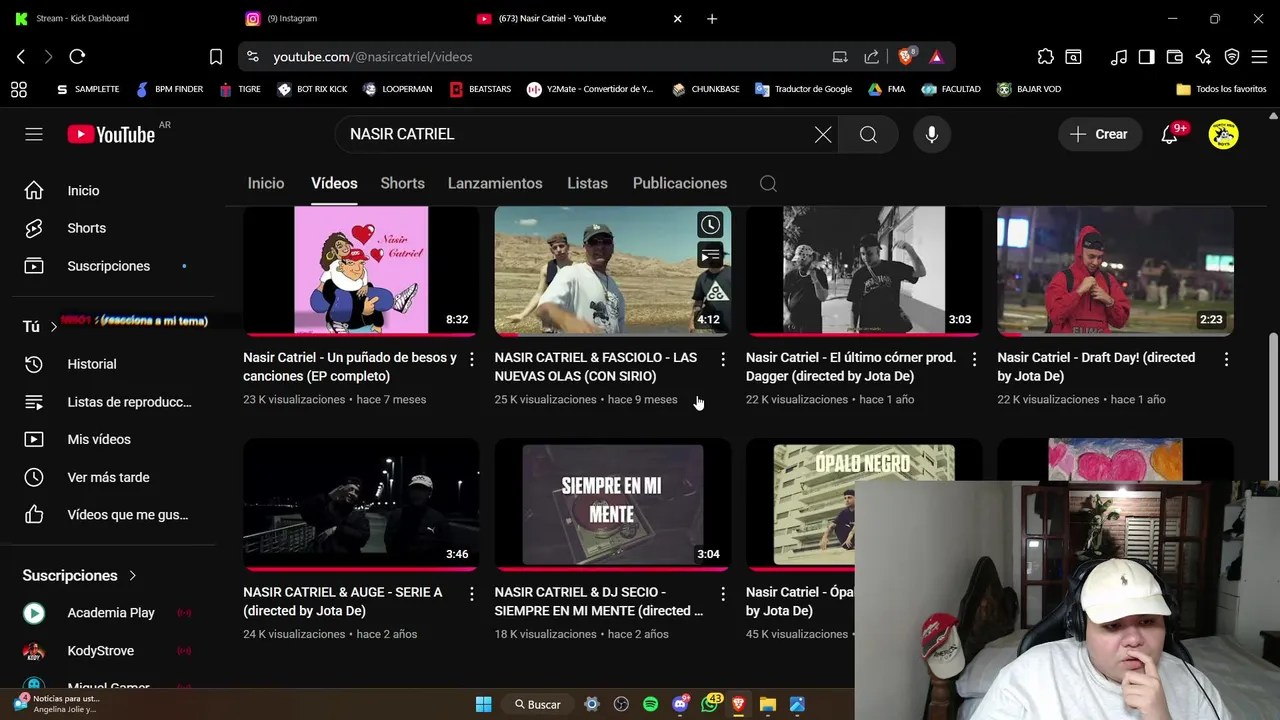Open menu for El último córner video
1280x720 pixels.
point(974,359)
